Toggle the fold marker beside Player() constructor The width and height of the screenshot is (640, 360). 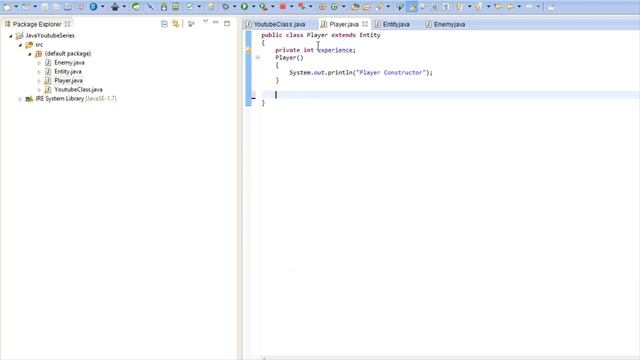[258, 58]
